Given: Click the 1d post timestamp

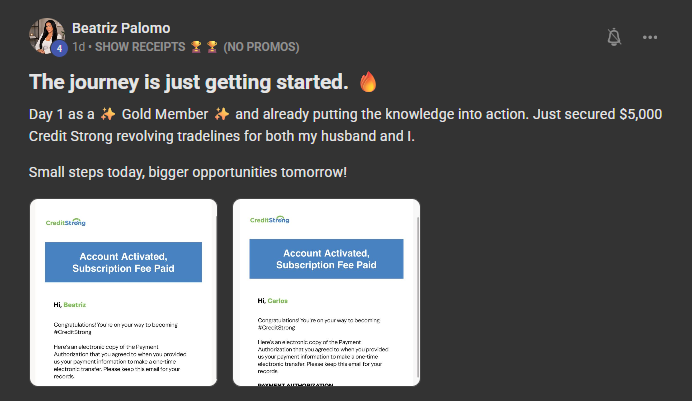Looking at the screenshot, I should click(79, 47).
